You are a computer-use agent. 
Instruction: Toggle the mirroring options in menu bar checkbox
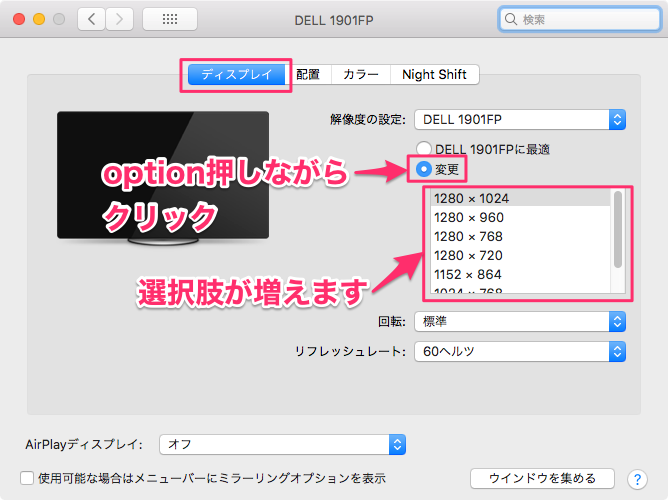click(x=27, y=478)
